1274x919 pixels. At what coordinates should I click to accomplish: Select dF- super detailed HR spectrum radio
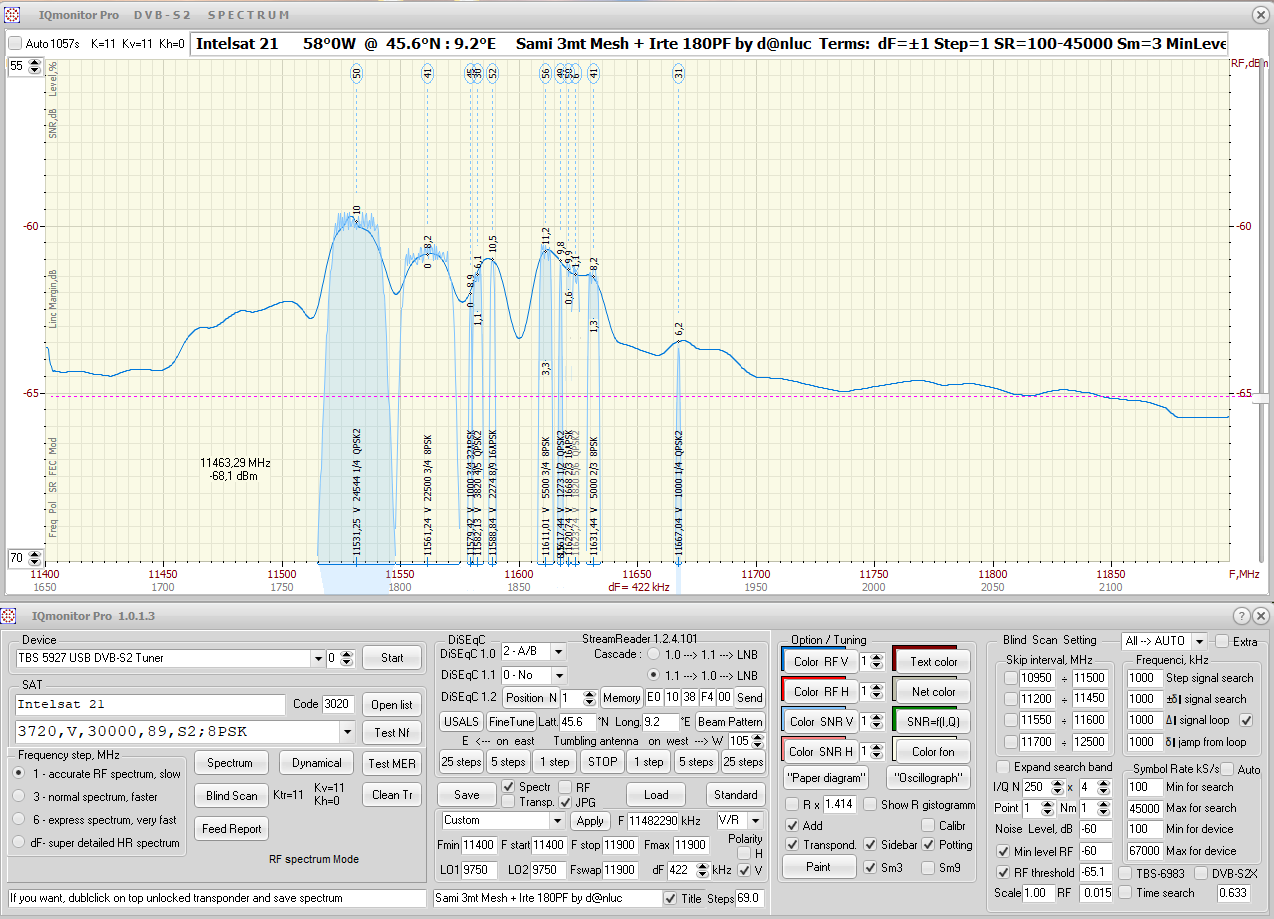click(x=19, y=843)
